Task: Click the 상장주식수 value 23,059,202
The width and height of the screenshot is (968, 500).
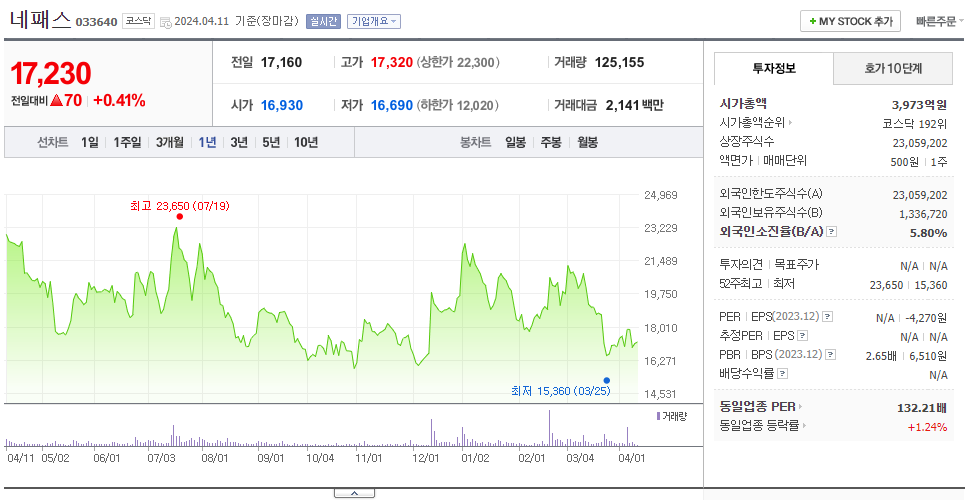Action: (x=920, y=143)
